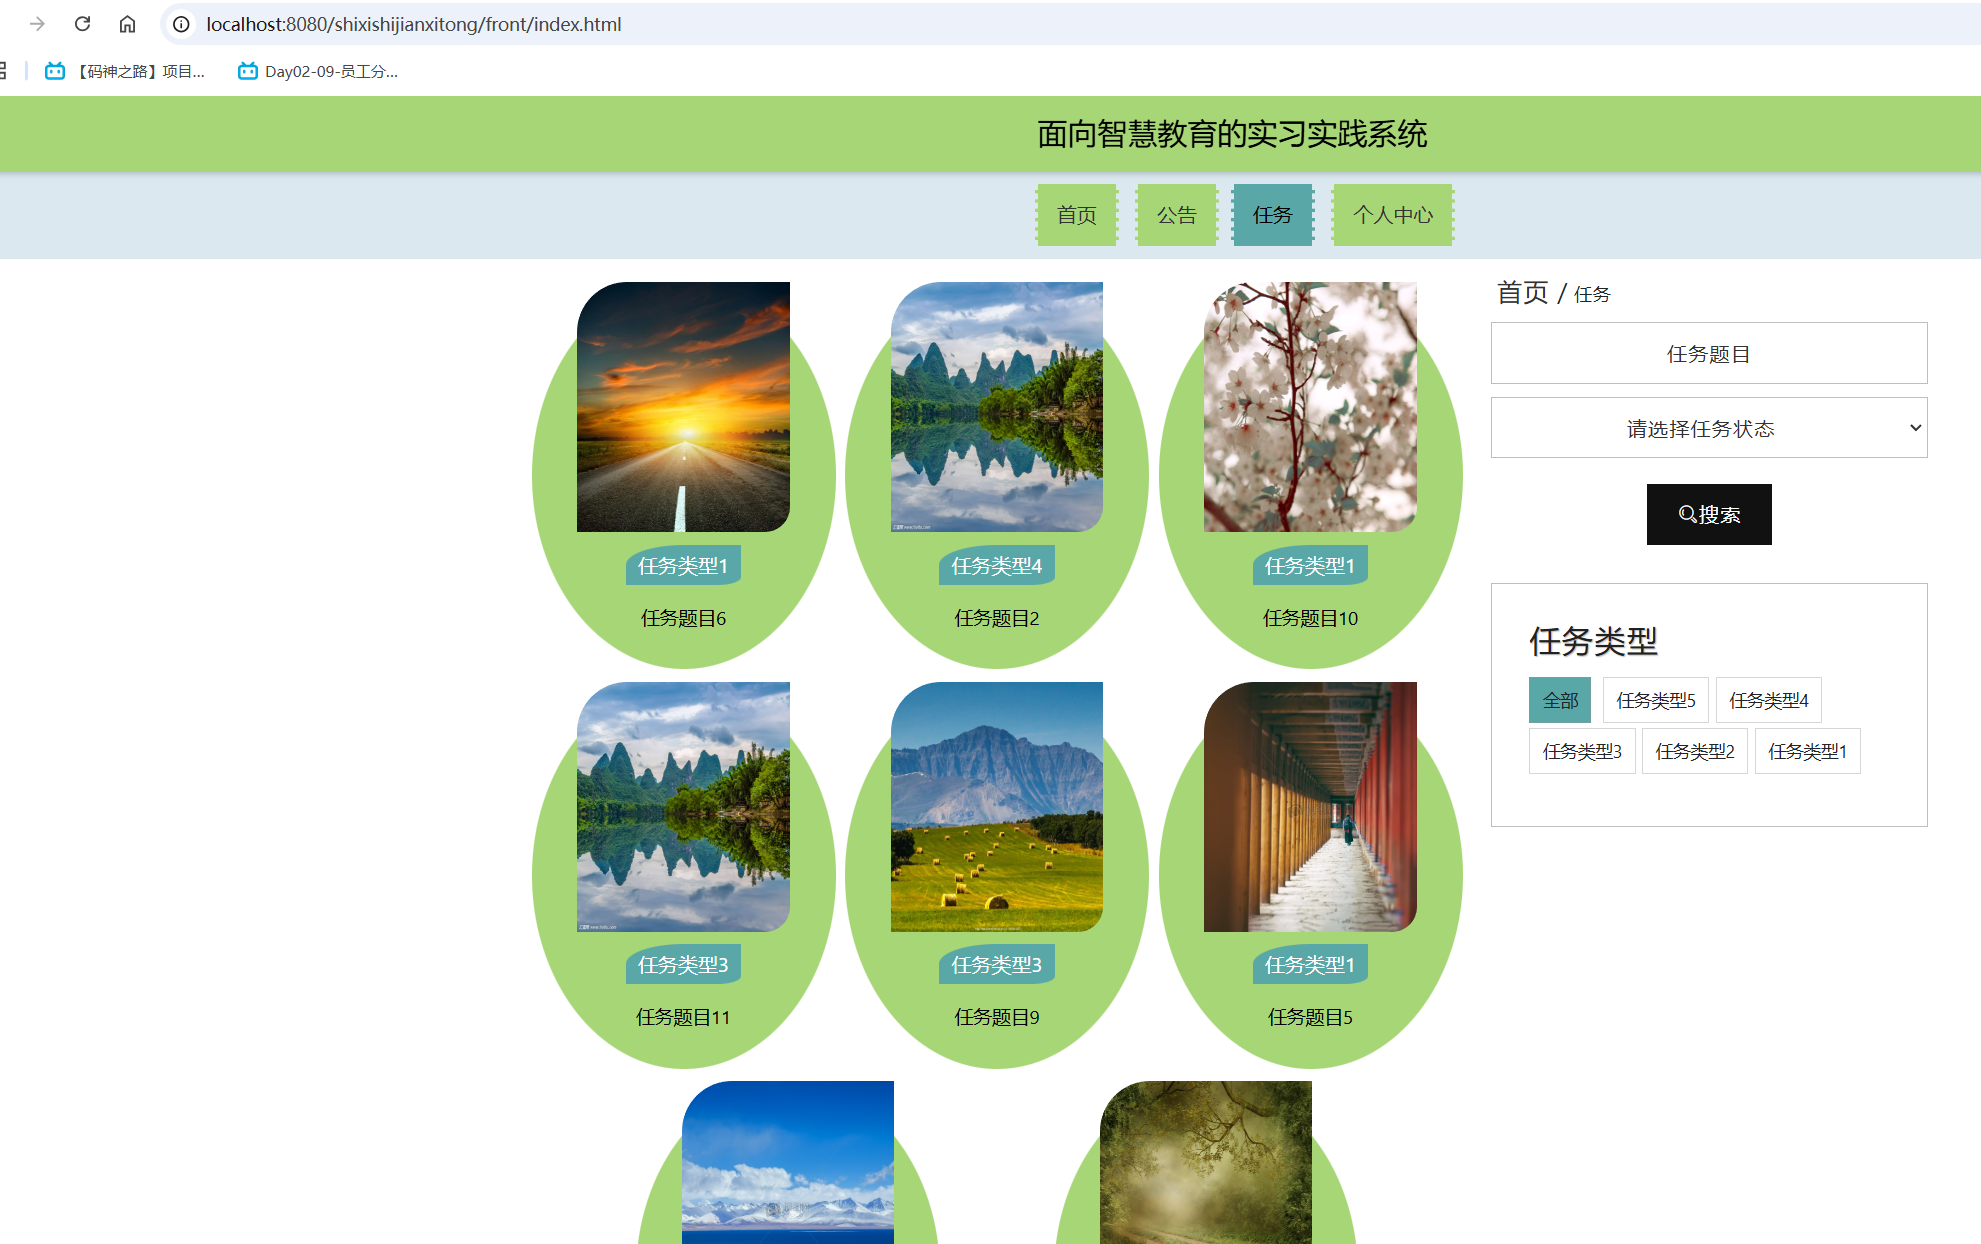Viewport: 1981px width, 1244px height.
Task: Click 任务类型3 tag on 任务题目9 card
Action: pos(997,965)
